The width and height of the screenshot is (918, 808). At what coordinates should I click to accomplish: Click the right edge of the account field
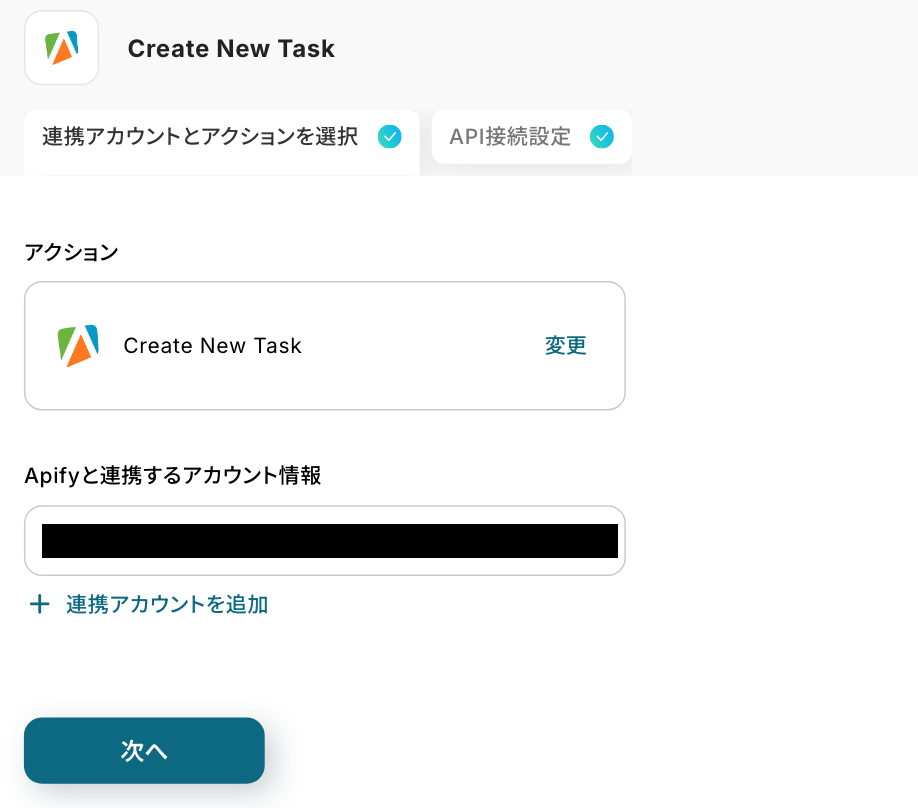point(621,541)
